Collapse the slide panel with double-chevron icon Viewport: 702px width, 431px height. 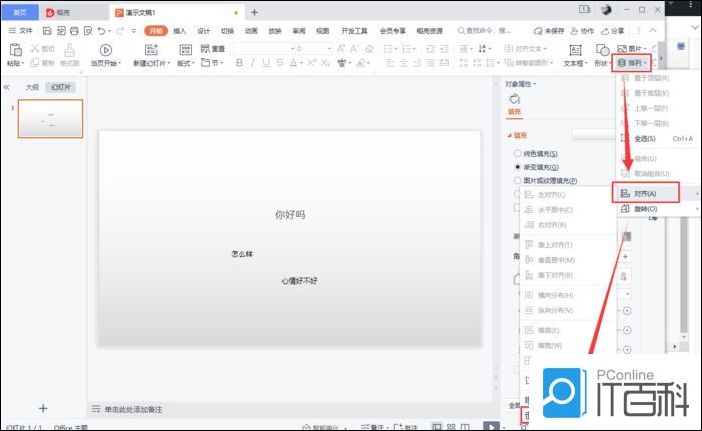(x=8, y=87)
